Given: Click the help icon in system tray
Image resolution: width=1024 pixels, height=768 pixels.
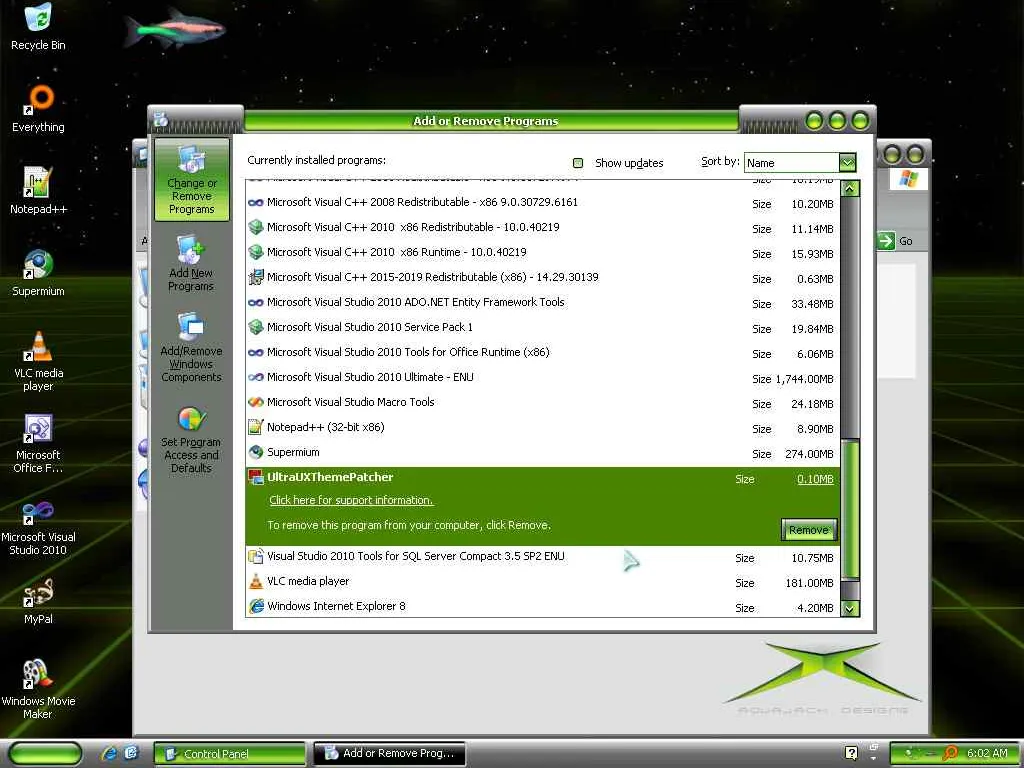Looking at the screenshot, I should pos(851,753).
